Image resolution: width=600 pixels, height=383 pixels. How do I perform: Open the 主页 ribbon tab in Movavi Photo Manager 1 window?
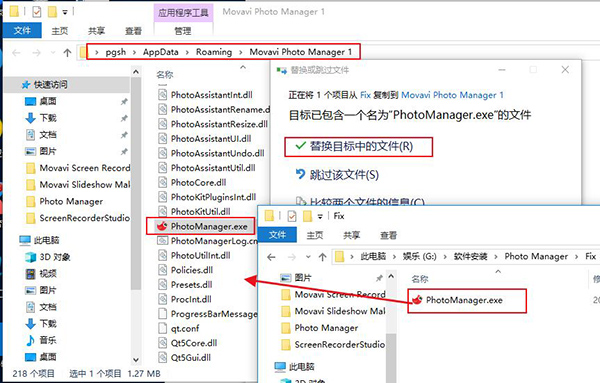[60, 31]
